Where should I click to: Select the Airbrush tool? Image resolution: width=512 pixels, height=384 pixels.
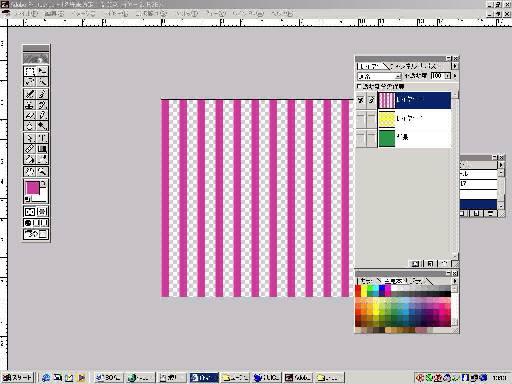pos(30,94)
